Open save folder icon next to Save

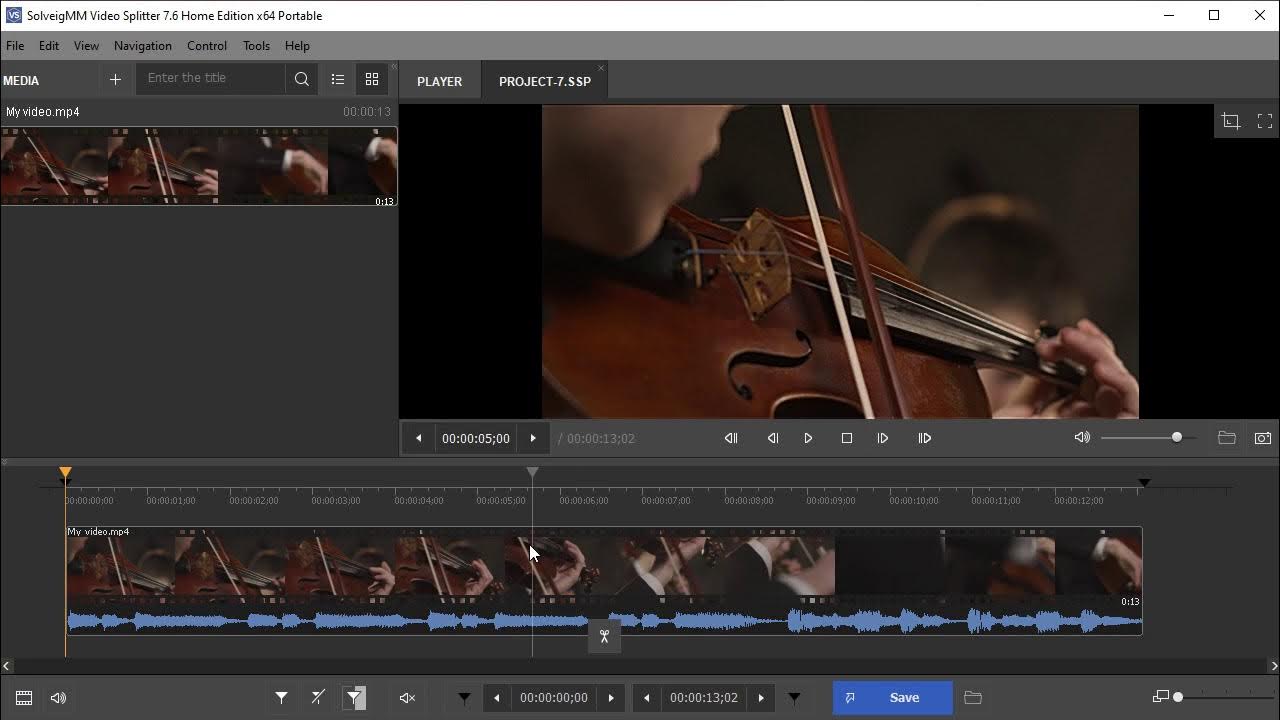(x=973, y=698)
